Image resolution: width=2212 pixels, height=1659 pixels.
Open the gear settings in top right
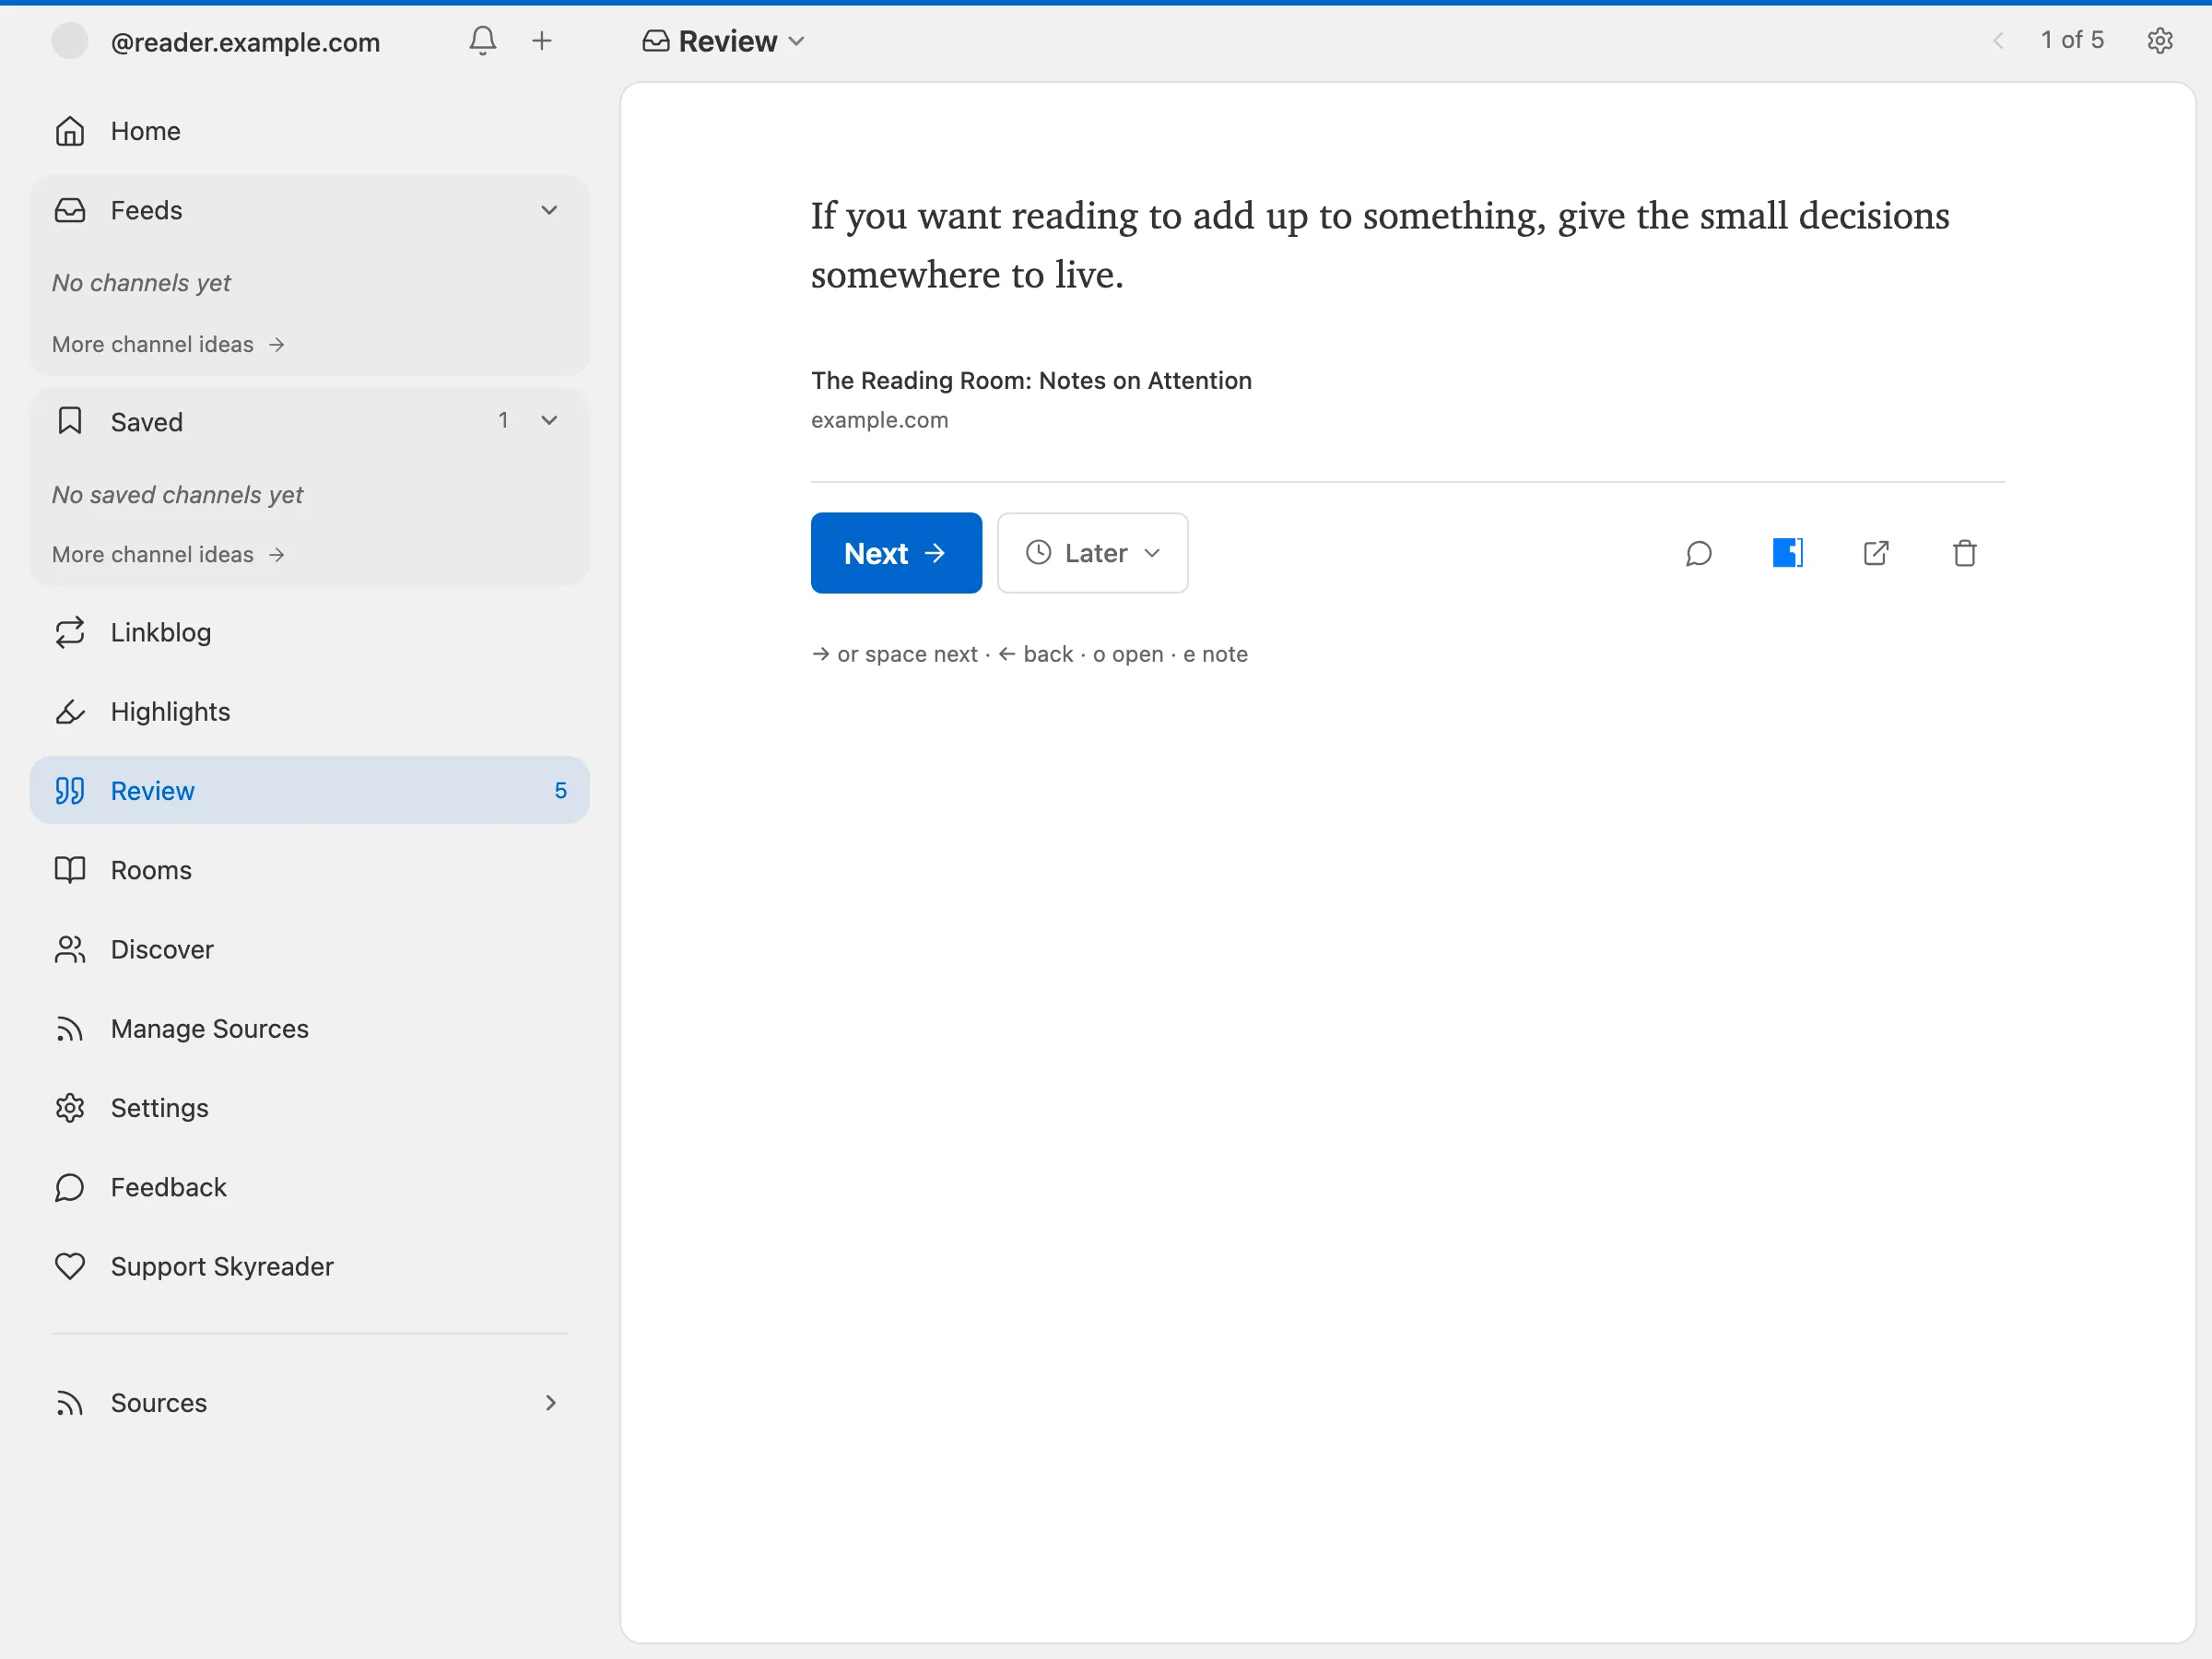2160,41
